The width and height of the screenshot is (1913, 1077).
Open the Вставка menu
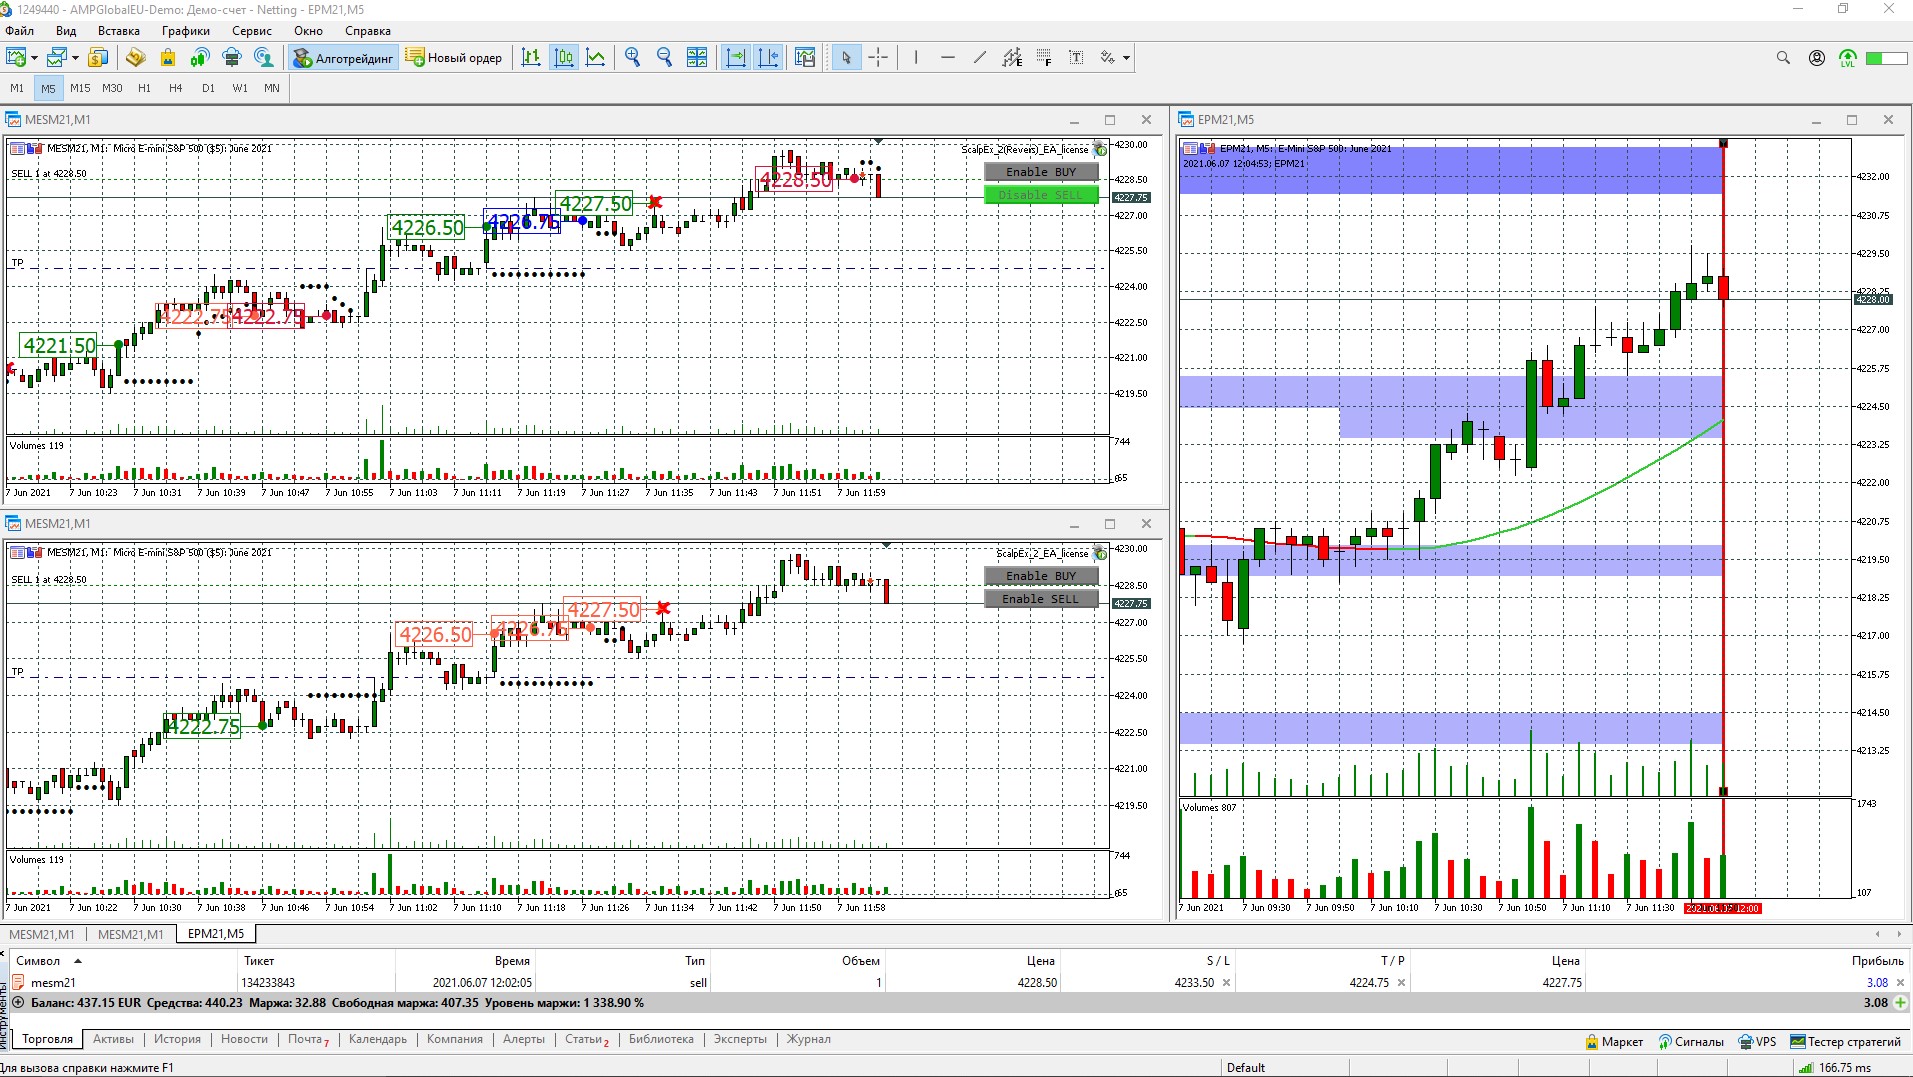click(119, 31)
